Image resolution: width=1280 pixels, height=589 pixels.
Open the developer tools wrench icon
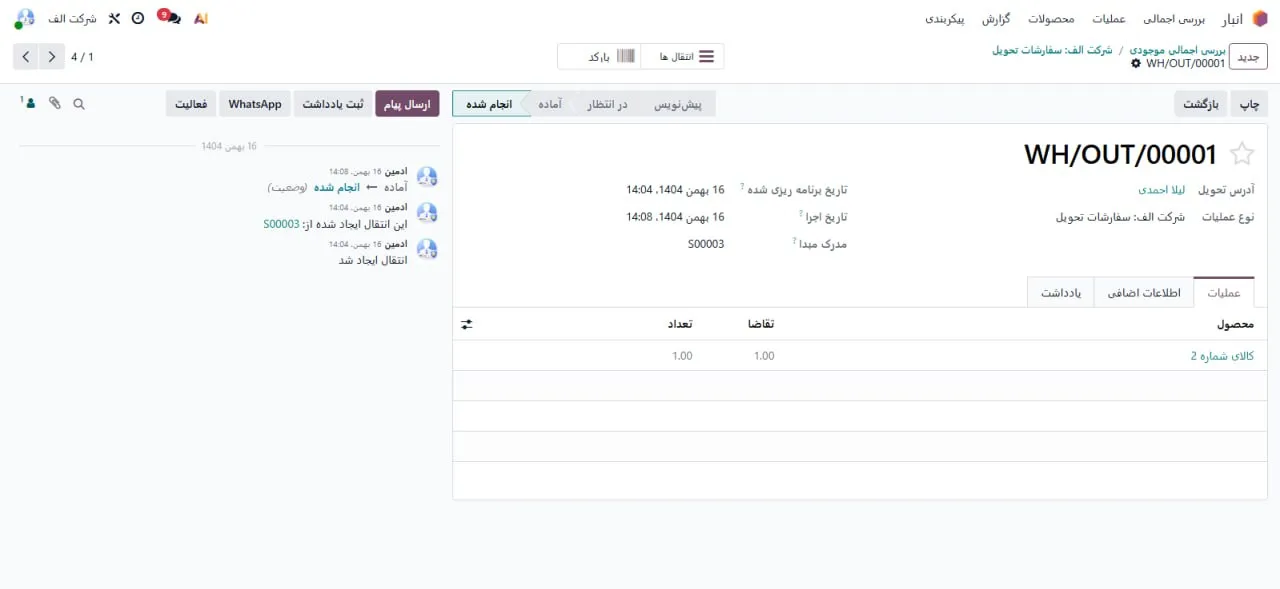pos(114,18)
